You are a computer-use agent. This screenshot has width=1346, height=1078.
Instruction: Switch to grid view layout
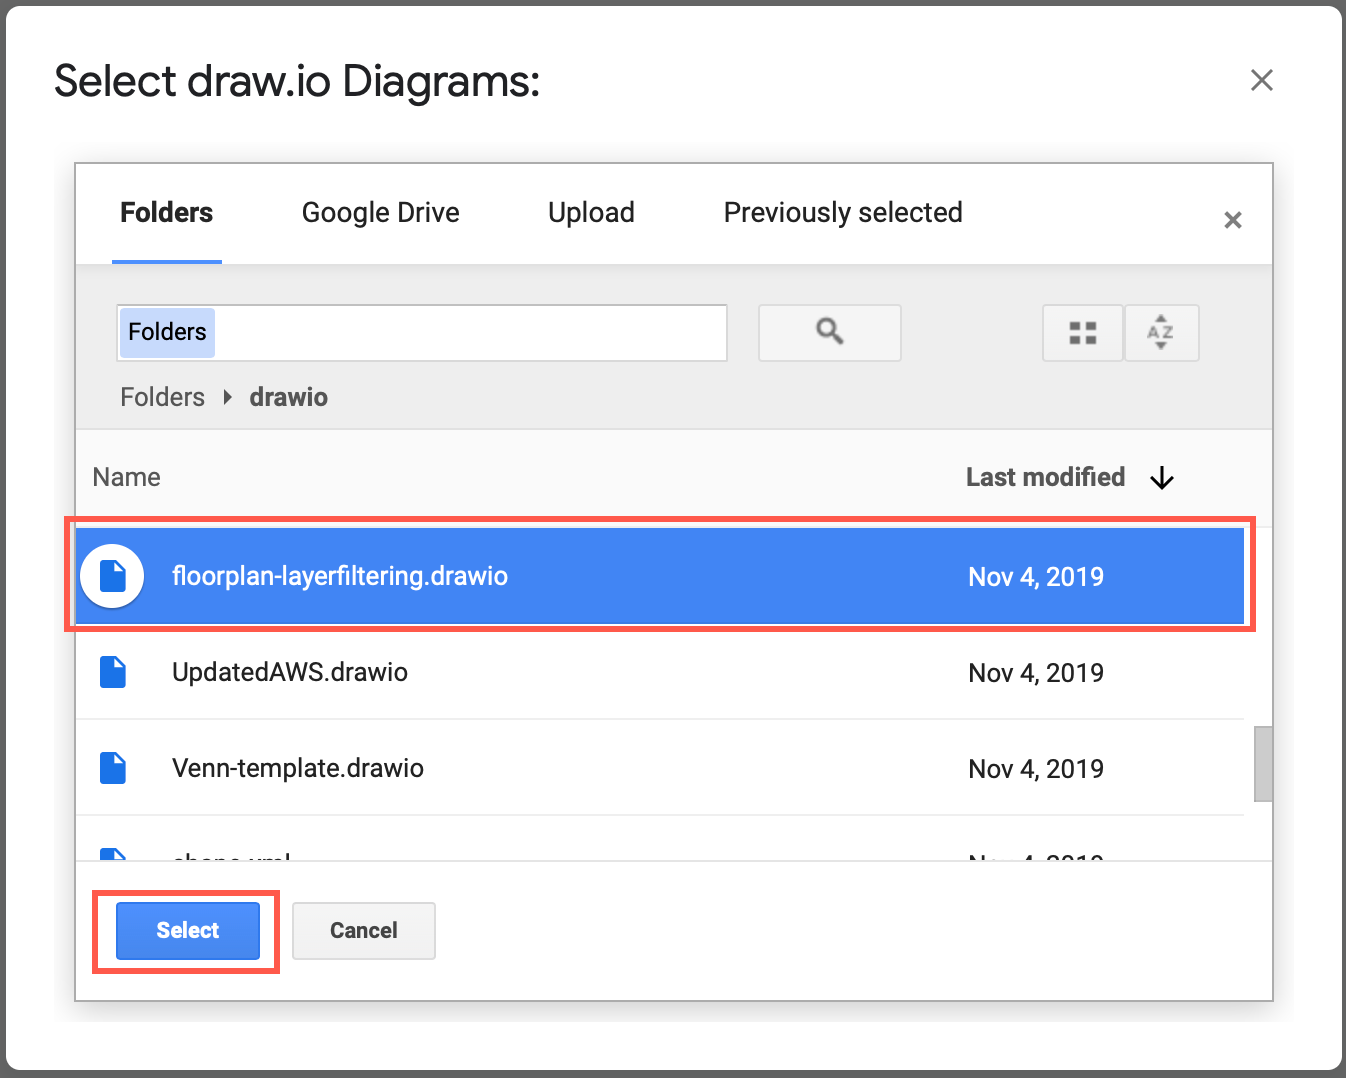tap(1082, 332)
